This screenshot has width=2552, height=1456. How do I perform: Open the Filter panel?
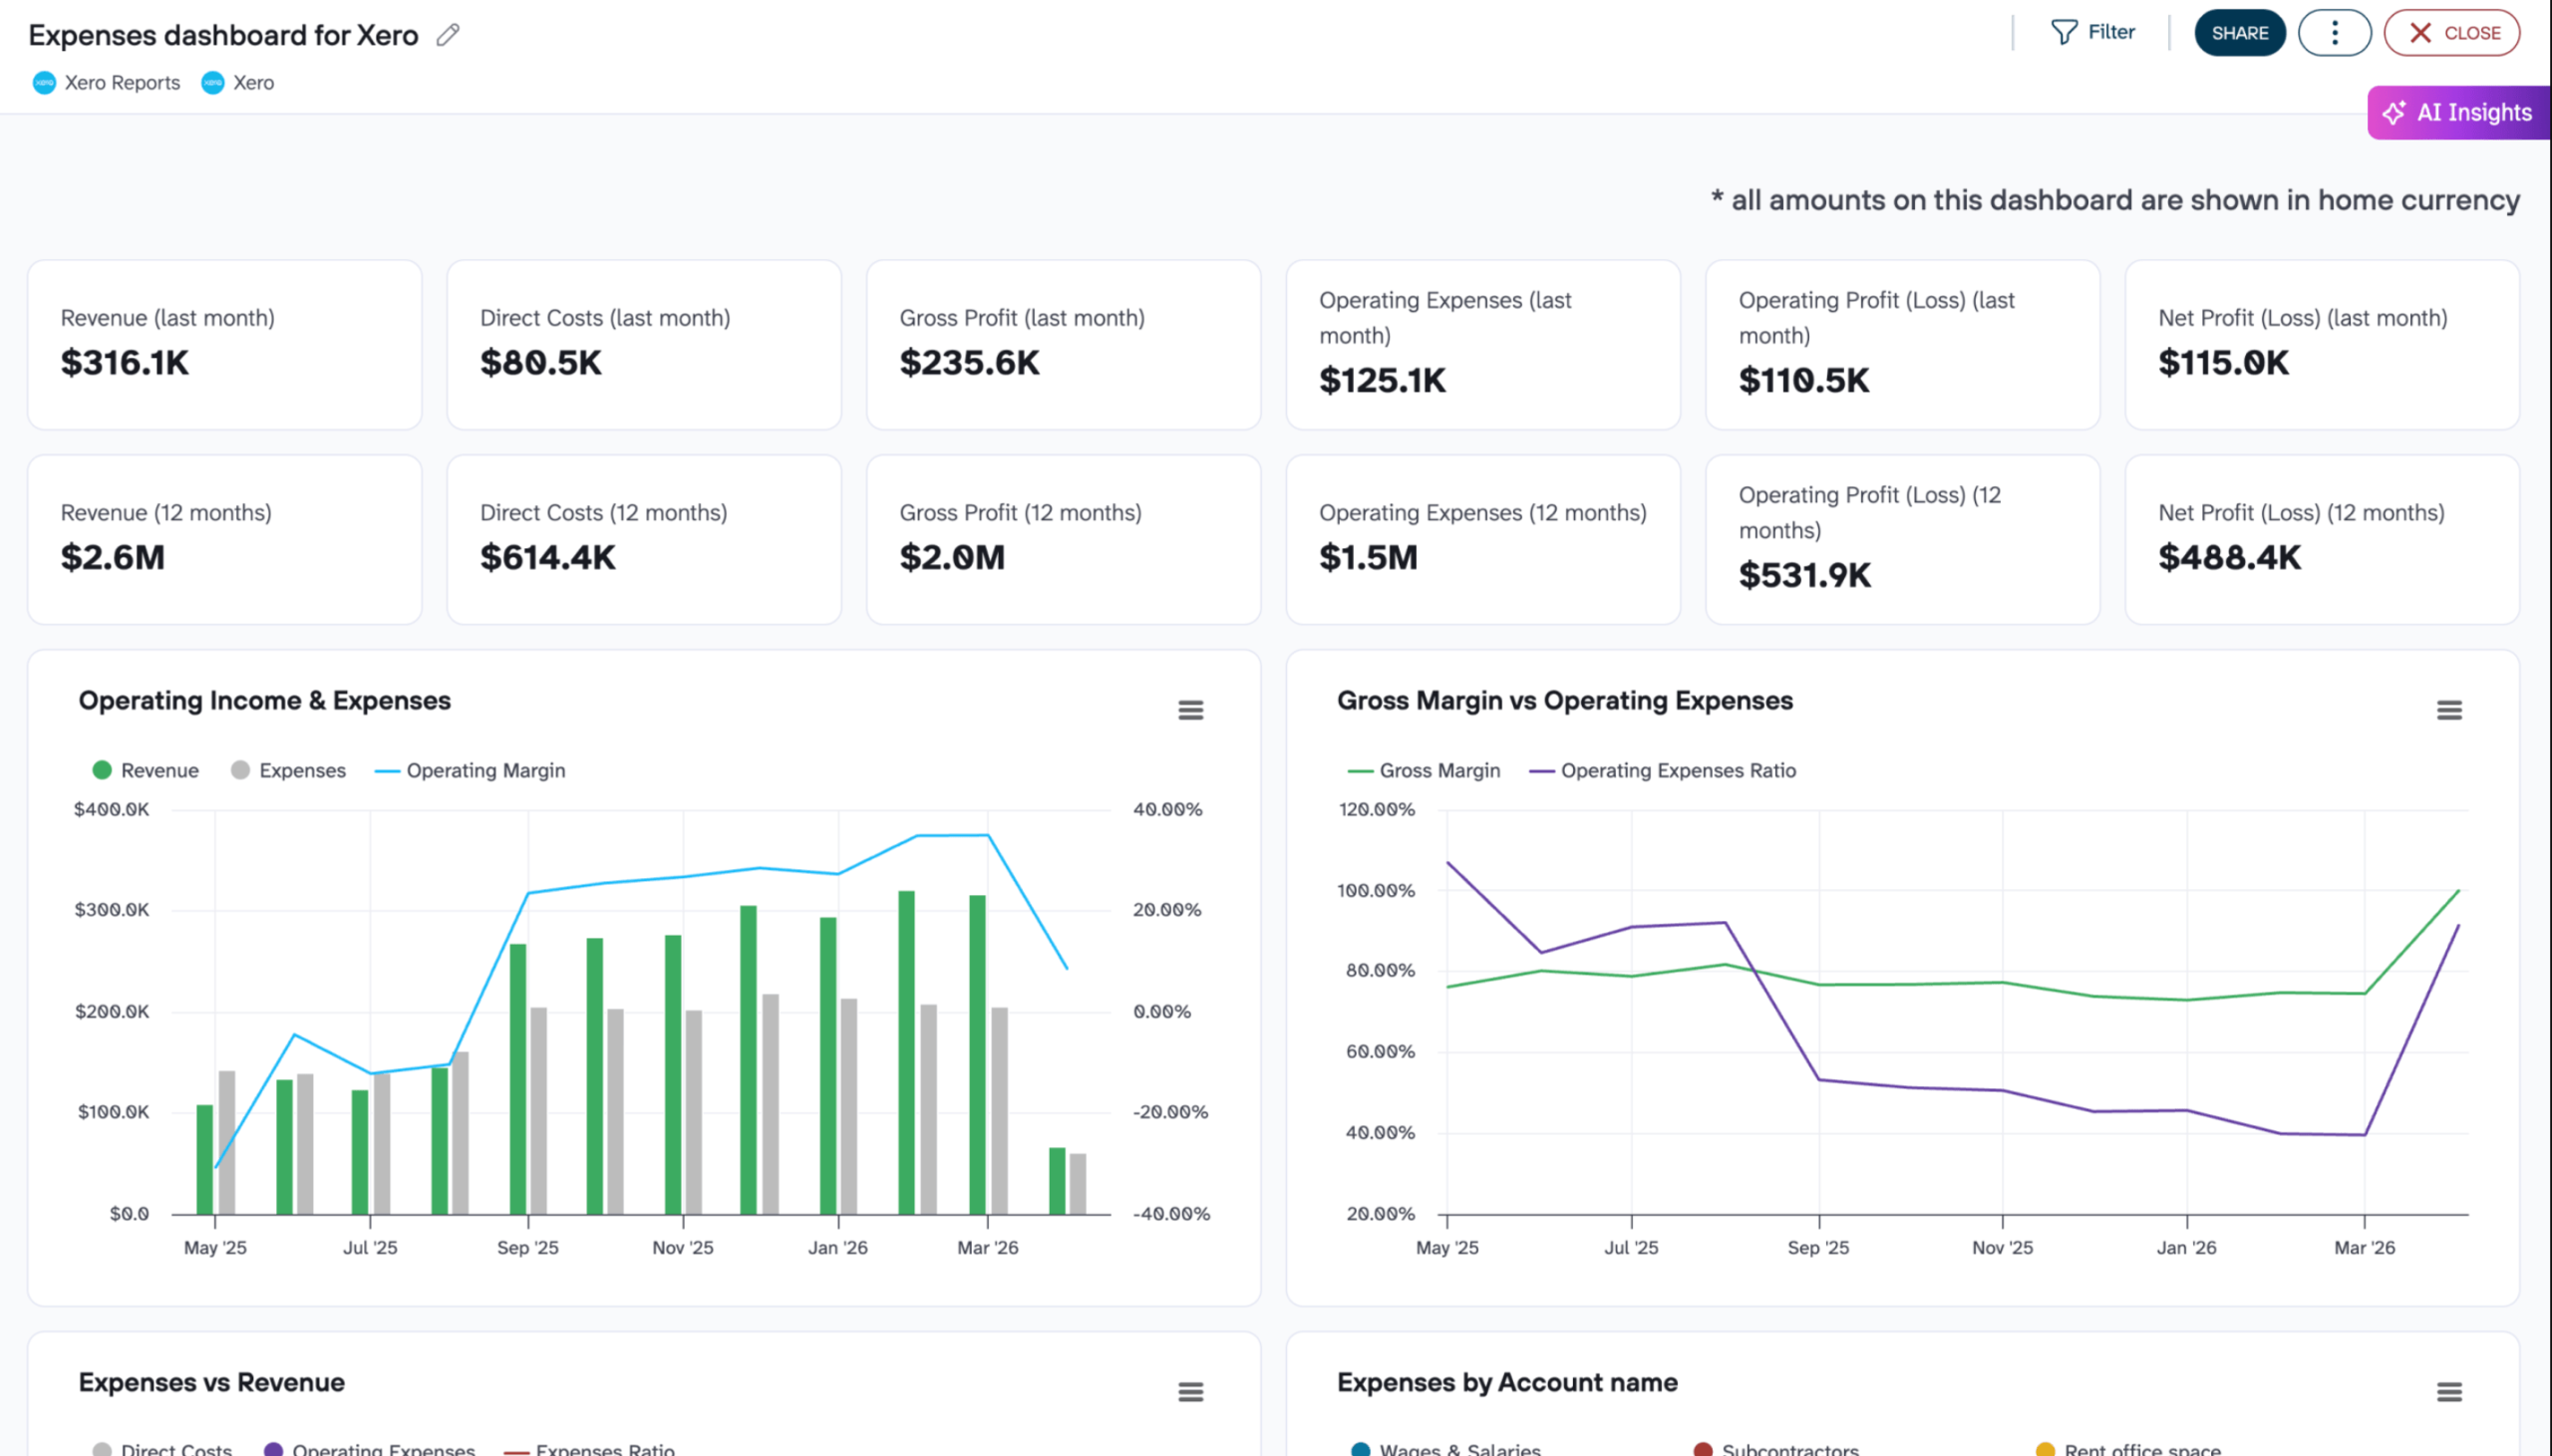pos(2094,31)
